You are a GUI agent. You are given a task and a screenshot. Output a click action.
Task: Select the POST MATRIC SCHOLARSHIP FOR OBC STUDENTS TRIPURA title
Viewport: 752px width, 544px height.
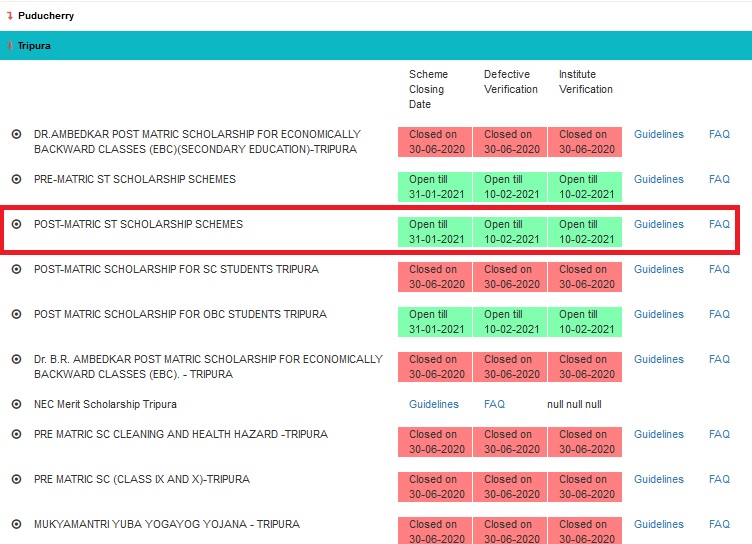pyautogui.click(x=180, y=314)
